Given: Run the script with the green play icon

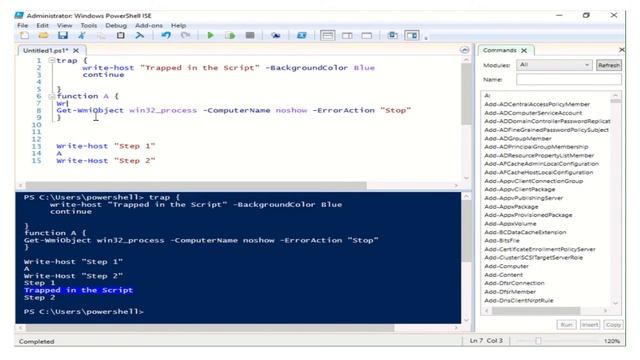Looking at the screenshot, I should 211,36.
